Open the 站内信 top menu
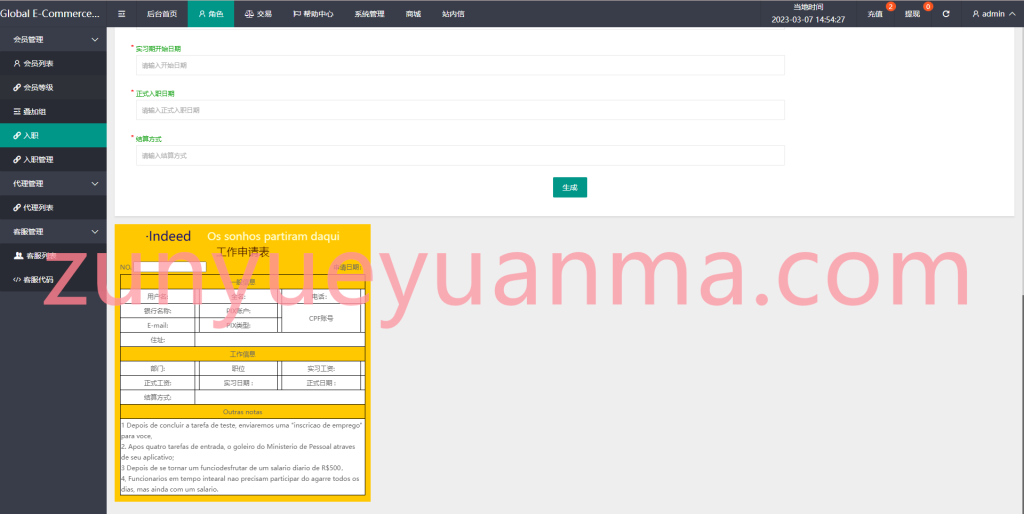The width and height of the screenshot is (1024, 514). tap(453, 14)
